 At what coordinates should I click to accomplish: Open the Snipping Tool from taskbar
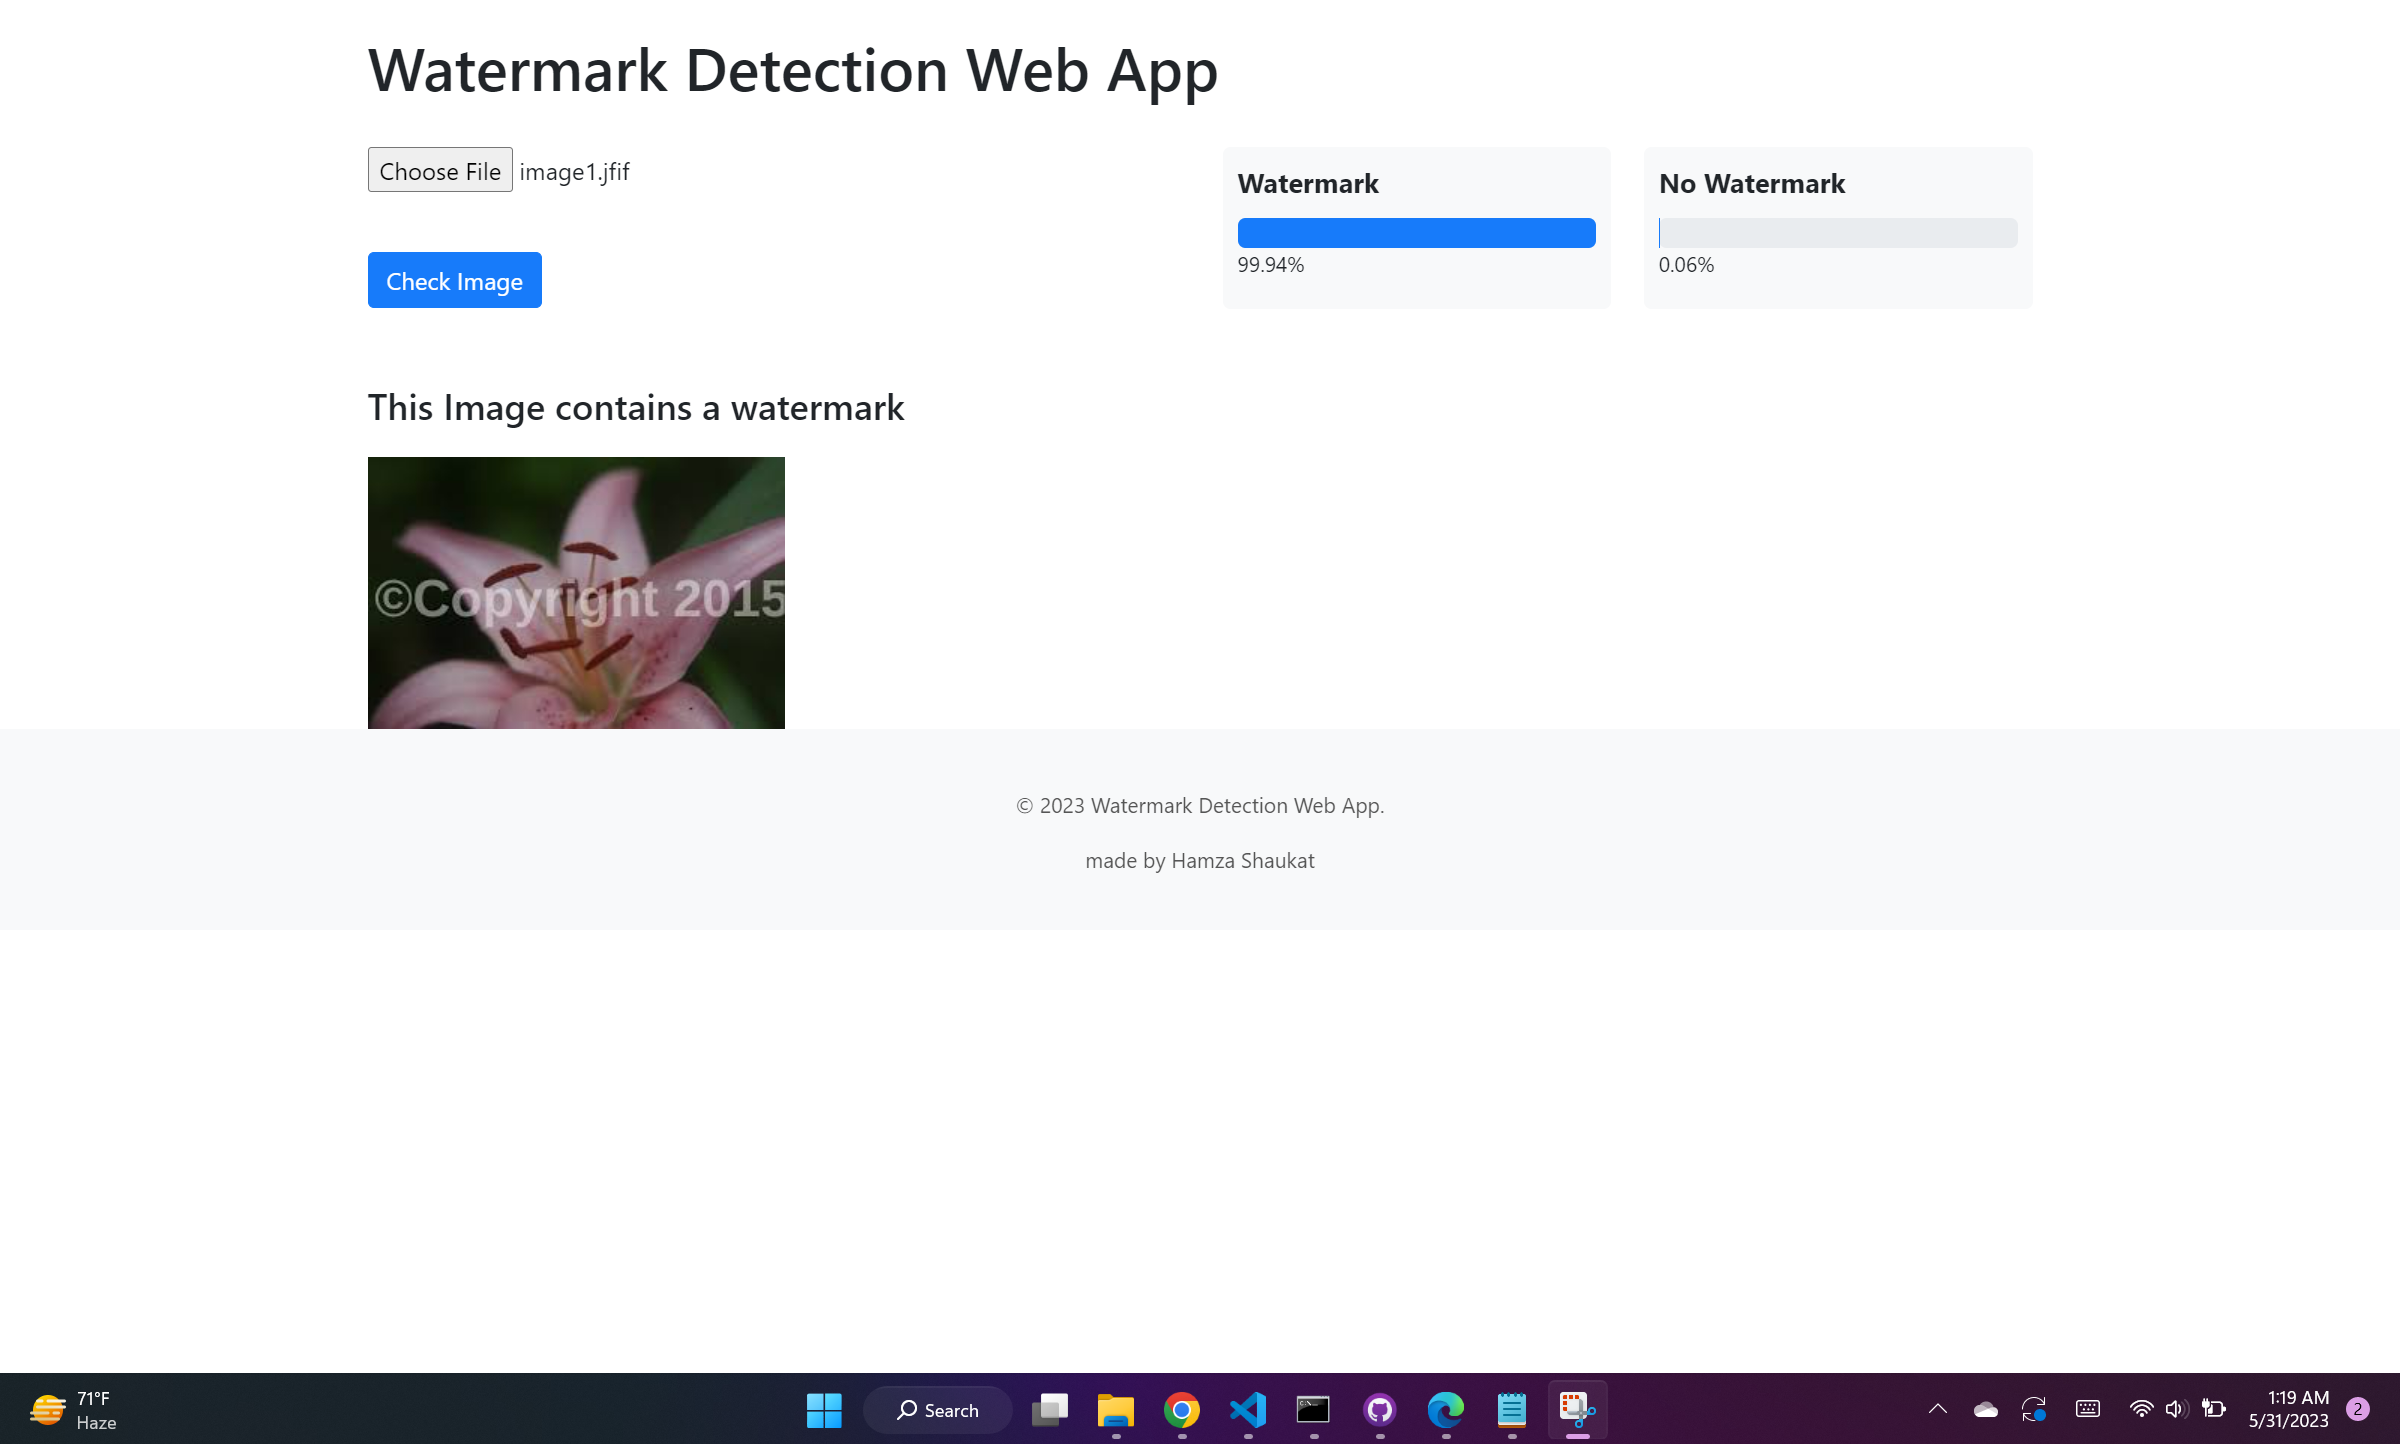pos(1578,1410)
